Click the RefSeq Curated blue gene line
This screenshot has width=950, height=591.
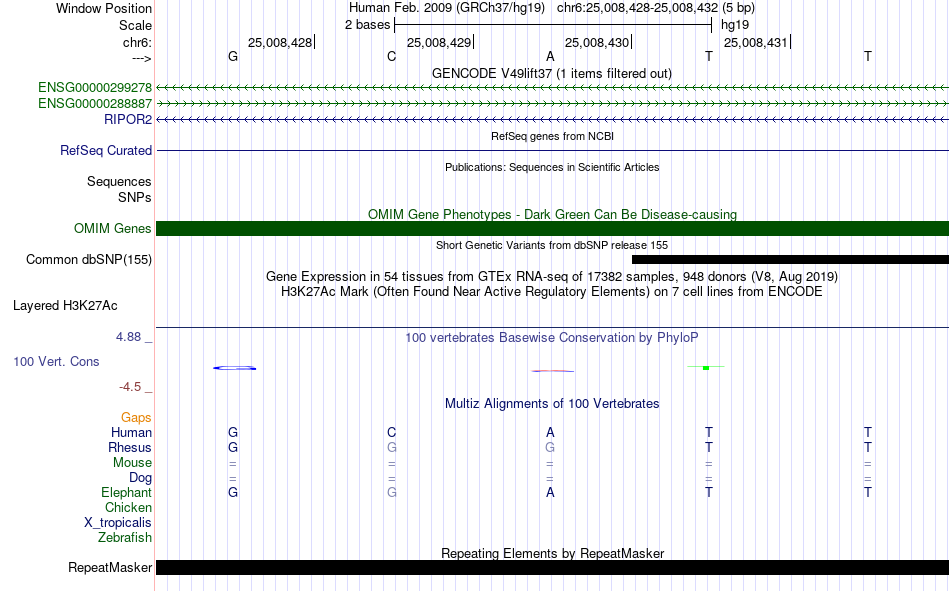[x=553, y=150]
